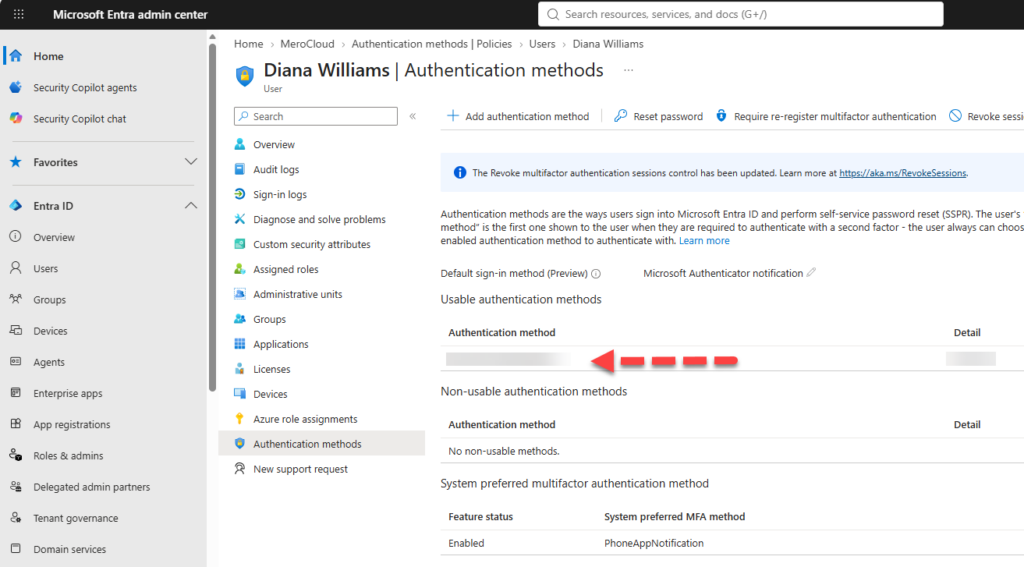Open Overview under Entra ID sidebar
This screenshot has height=567, width=1024.
[54, 237]
